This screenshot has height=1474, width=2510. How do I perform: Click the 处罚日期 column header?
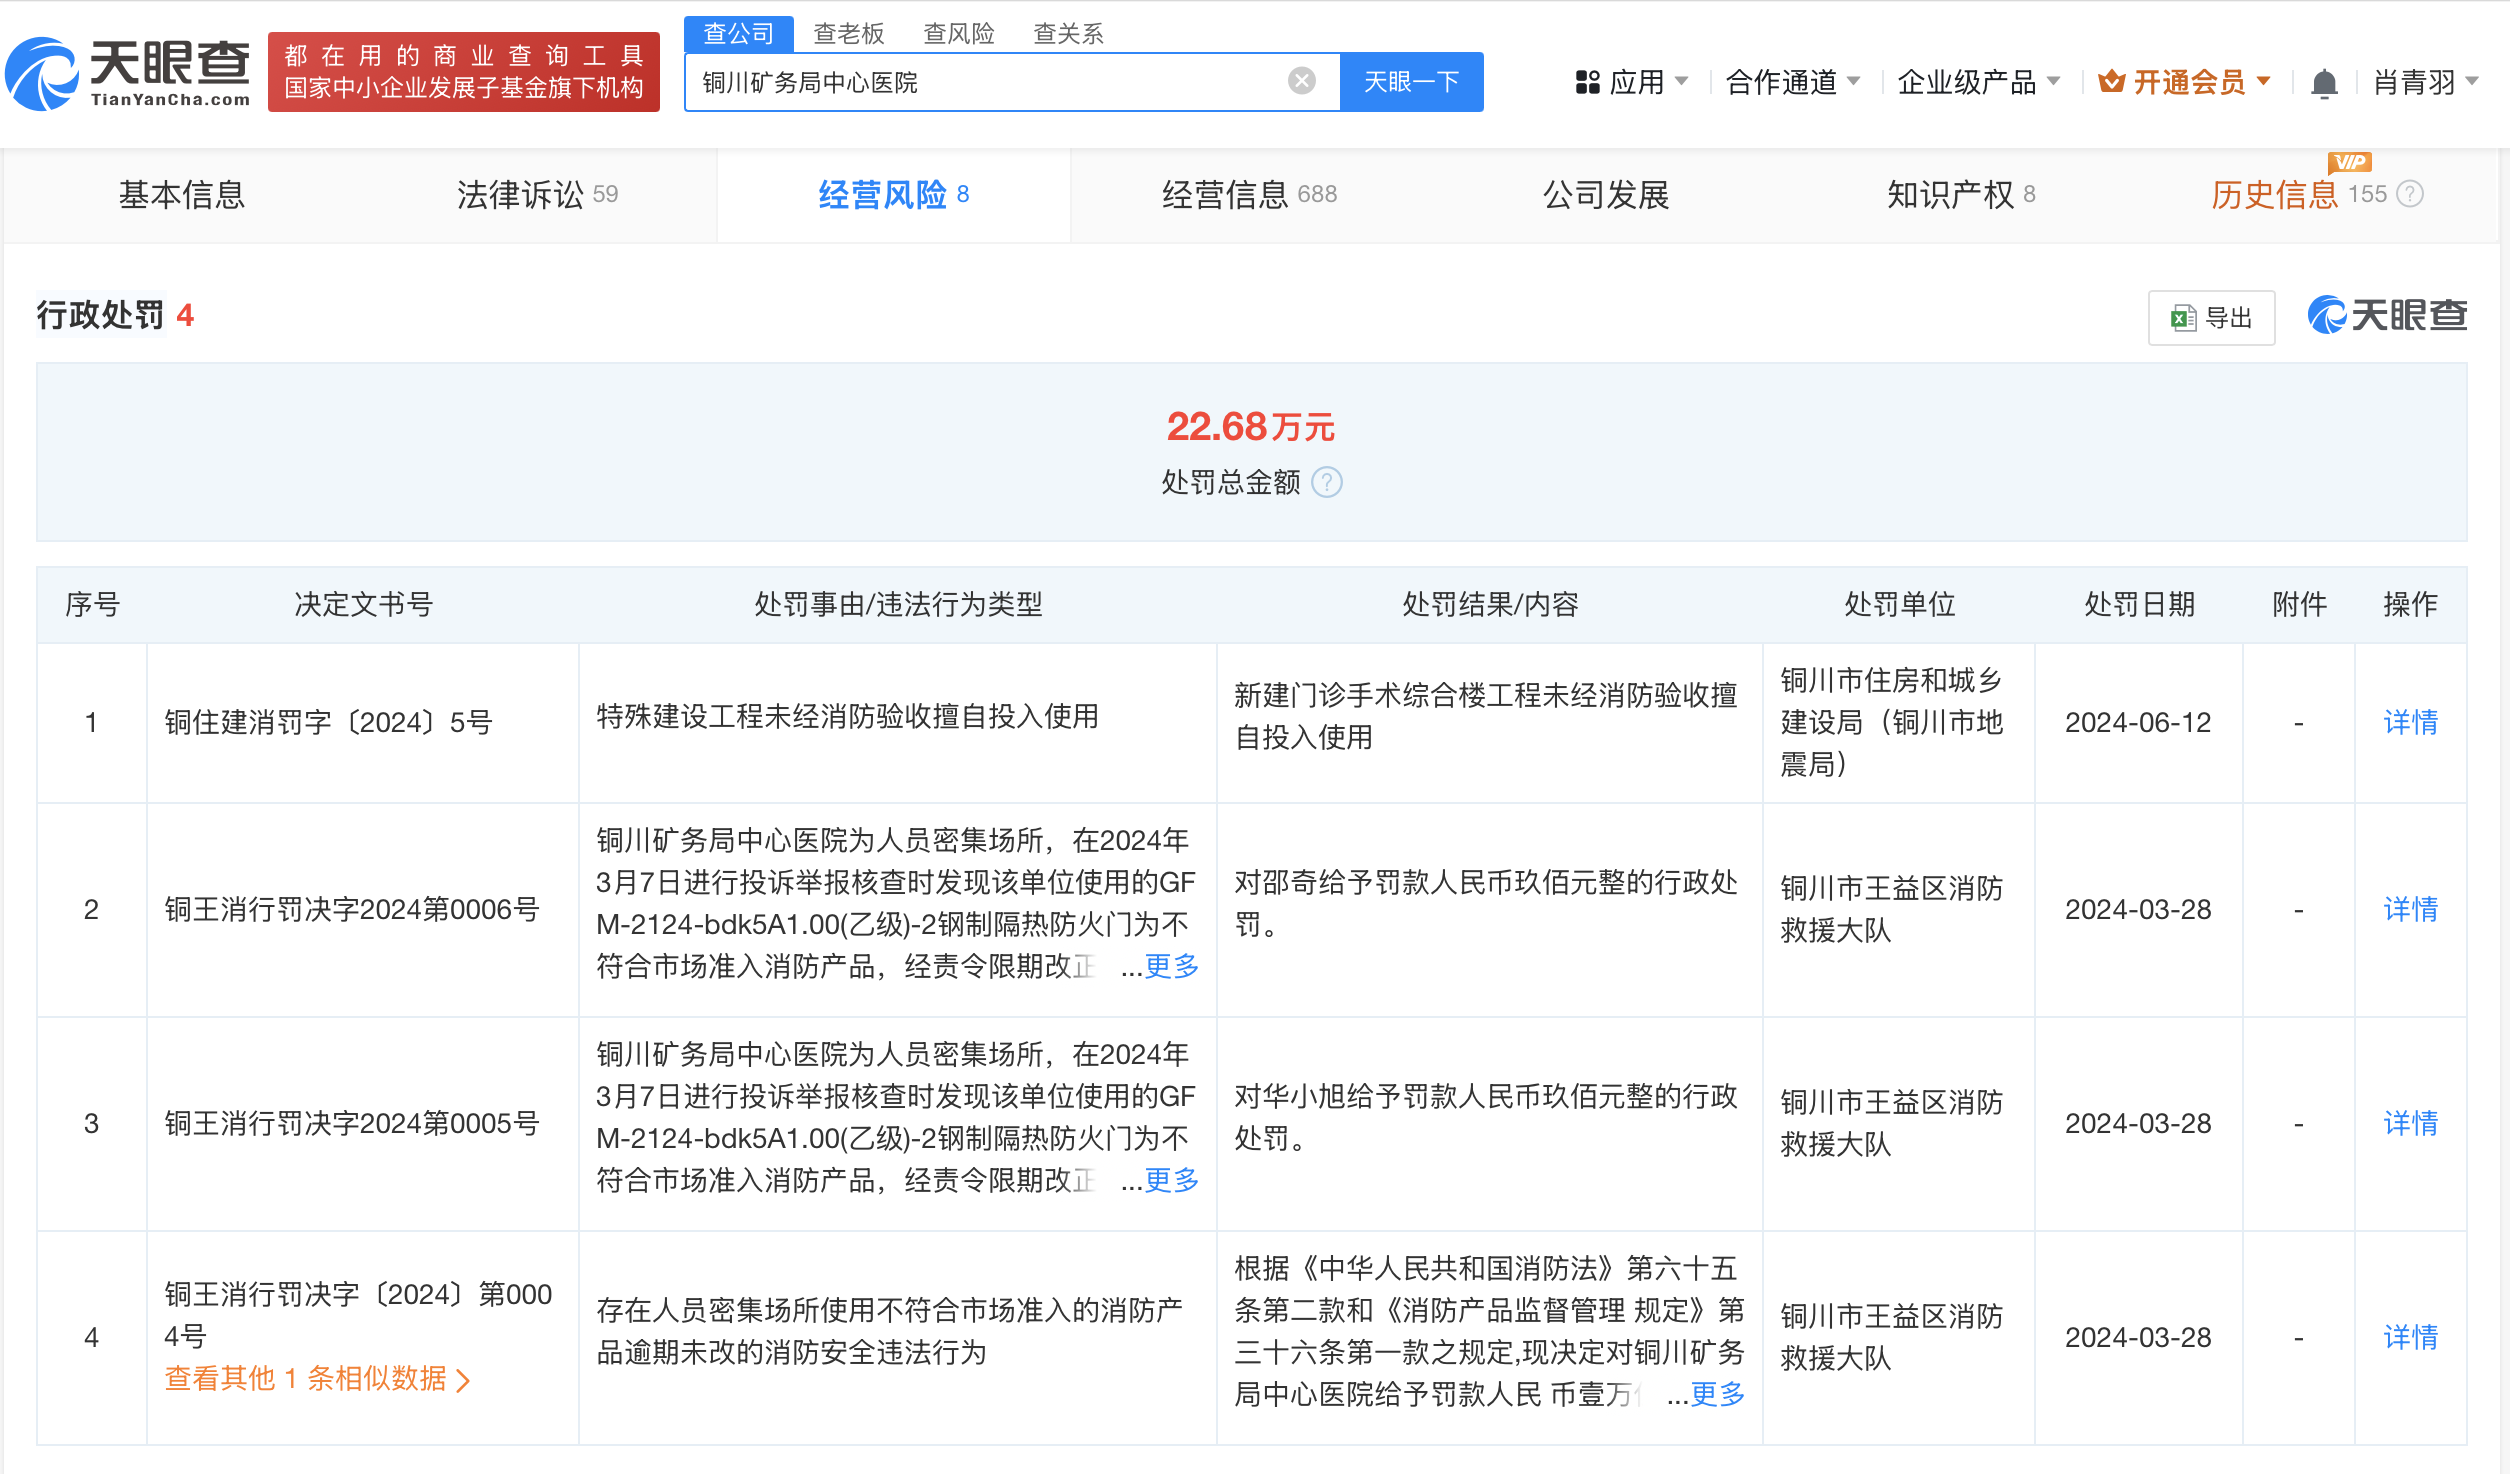coord(2139,604)
